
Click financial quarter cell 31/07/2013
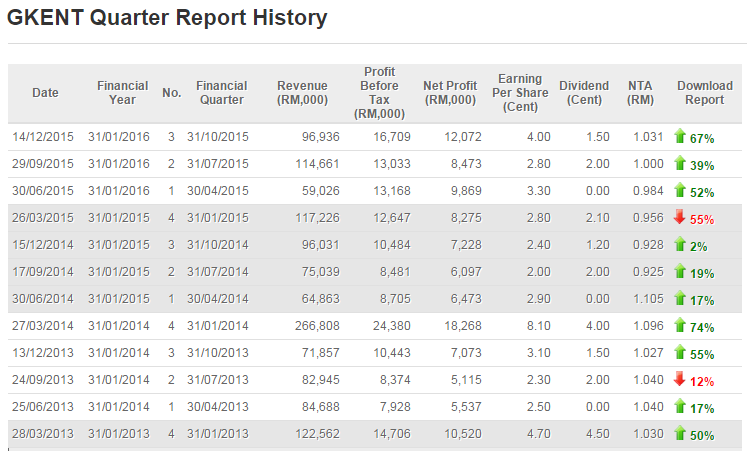click(x=218, y=380)
